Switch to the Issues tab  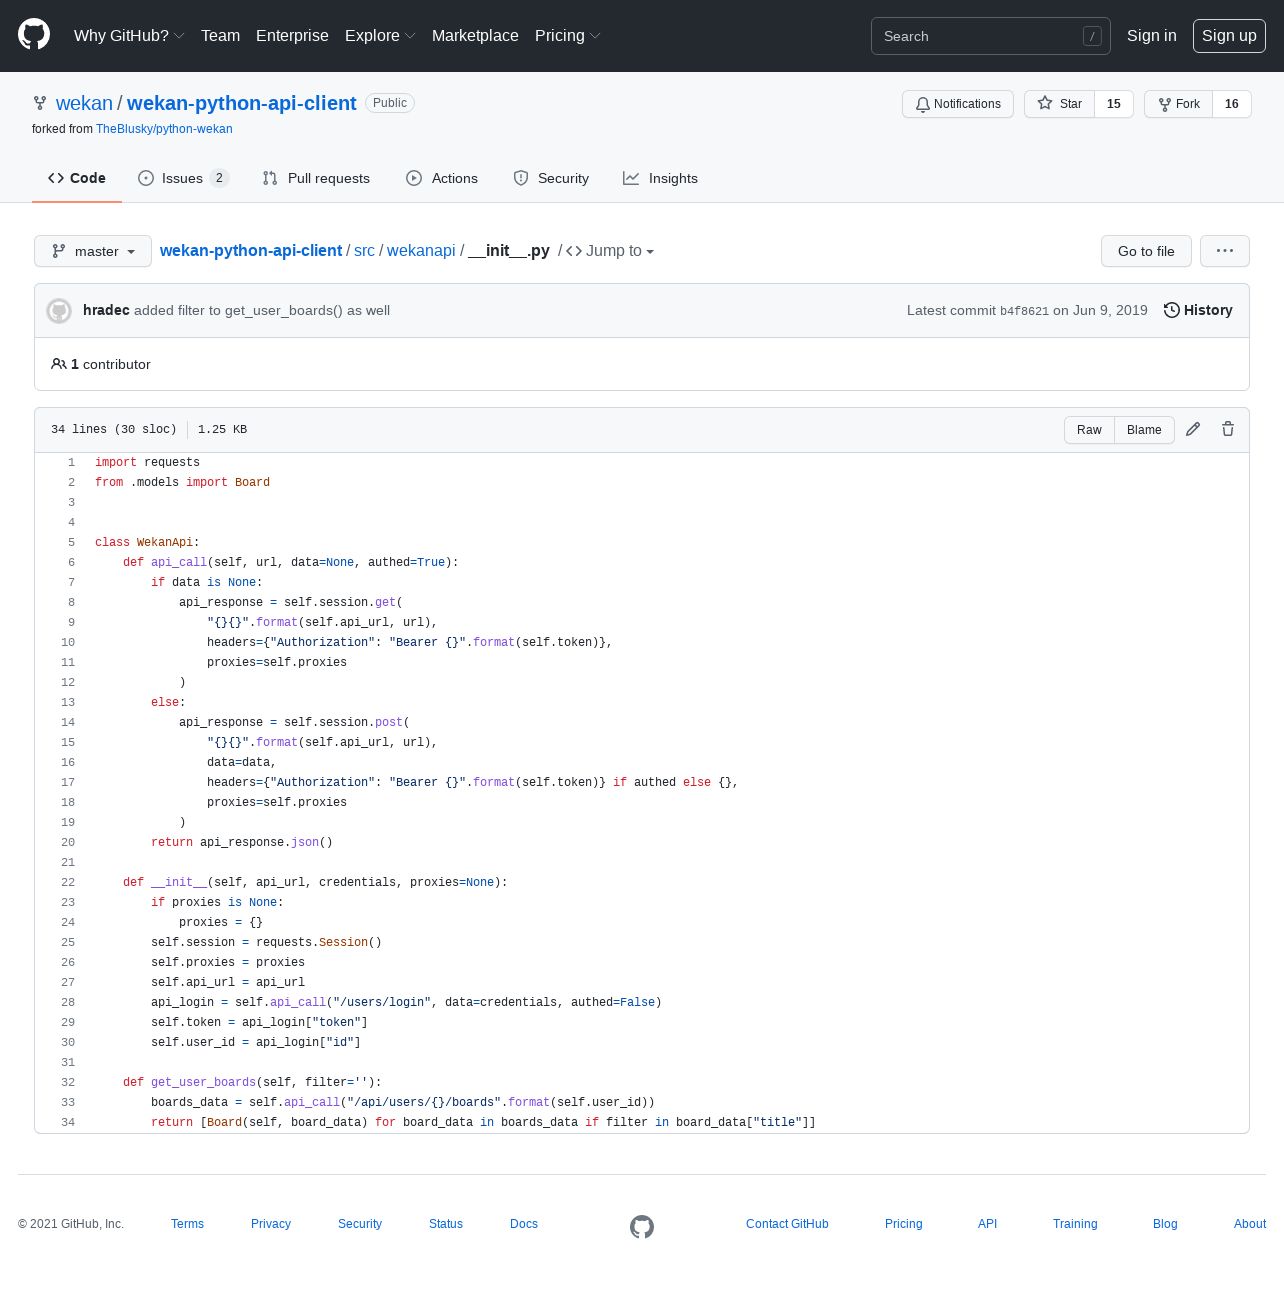point(183,178)
